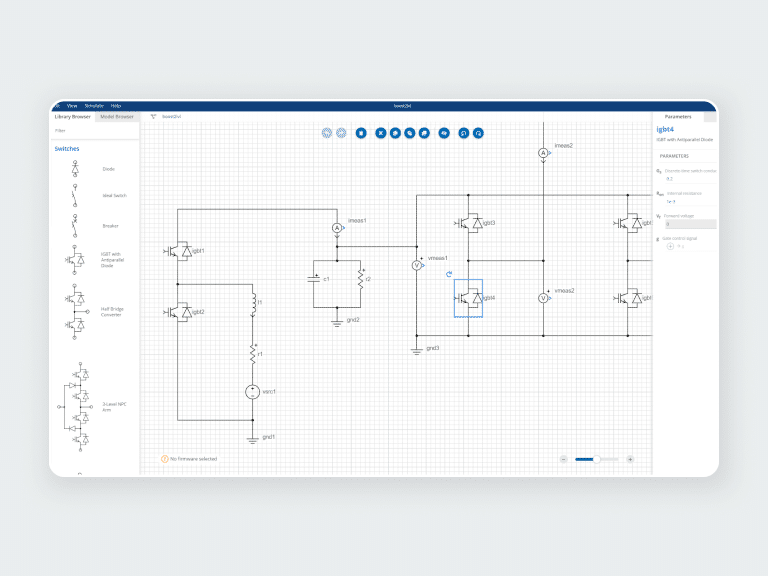This screenshot has height=576, width=768.
Task: Select the imeas2 ammeter
Action: click(543, 153)
